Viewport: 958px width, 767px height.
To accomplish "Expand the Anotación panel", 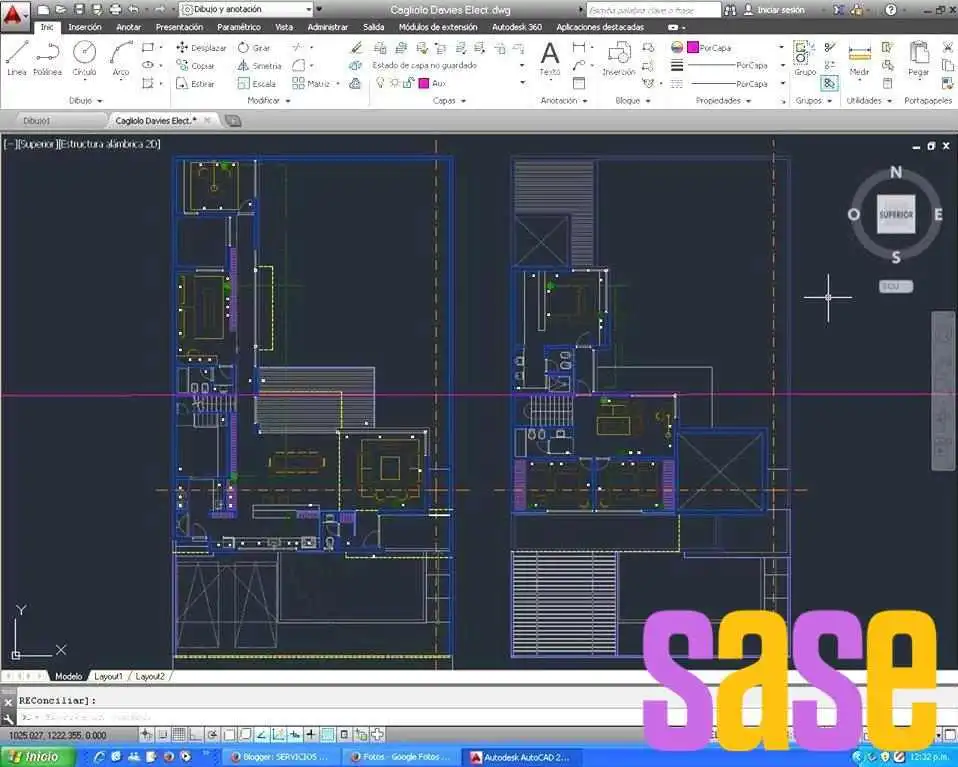I will click(x=563, y=100).
